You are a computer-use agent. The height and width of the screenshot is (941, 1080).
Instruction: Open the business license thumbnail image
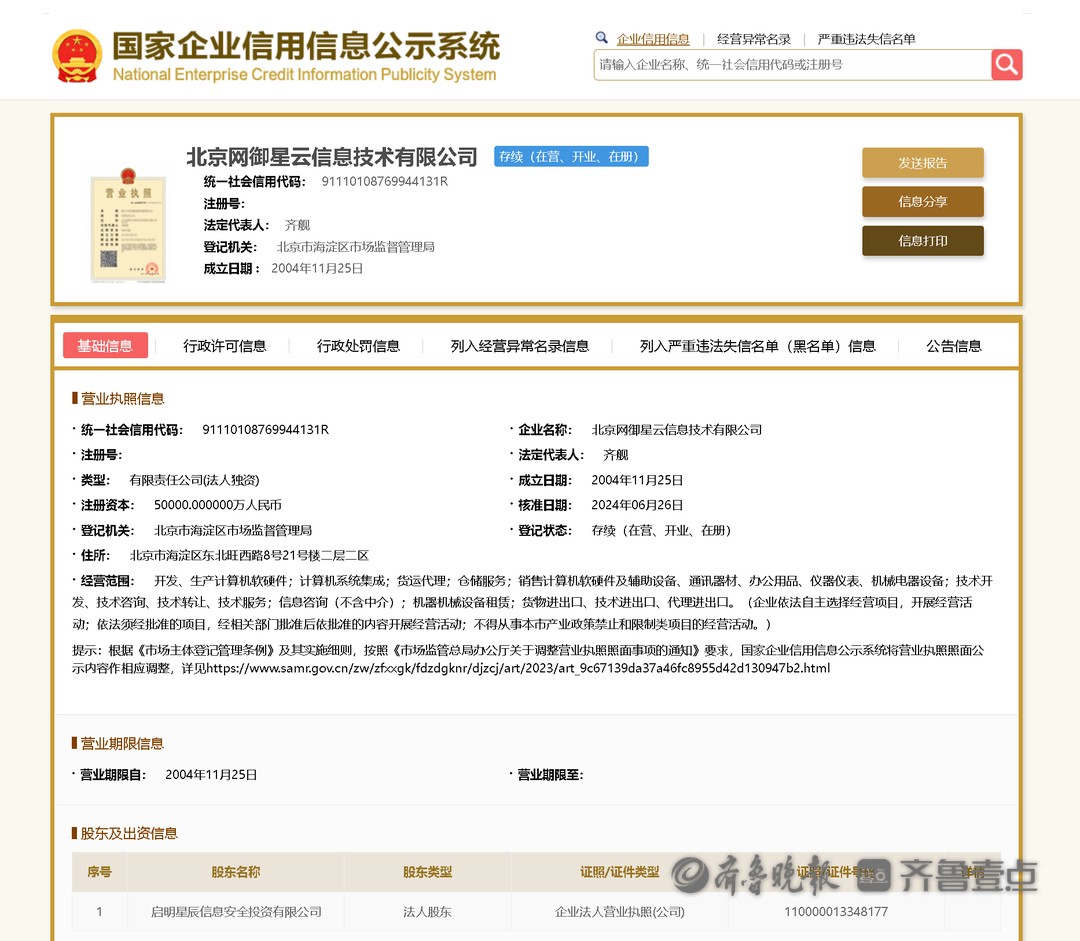click(128, 225)
